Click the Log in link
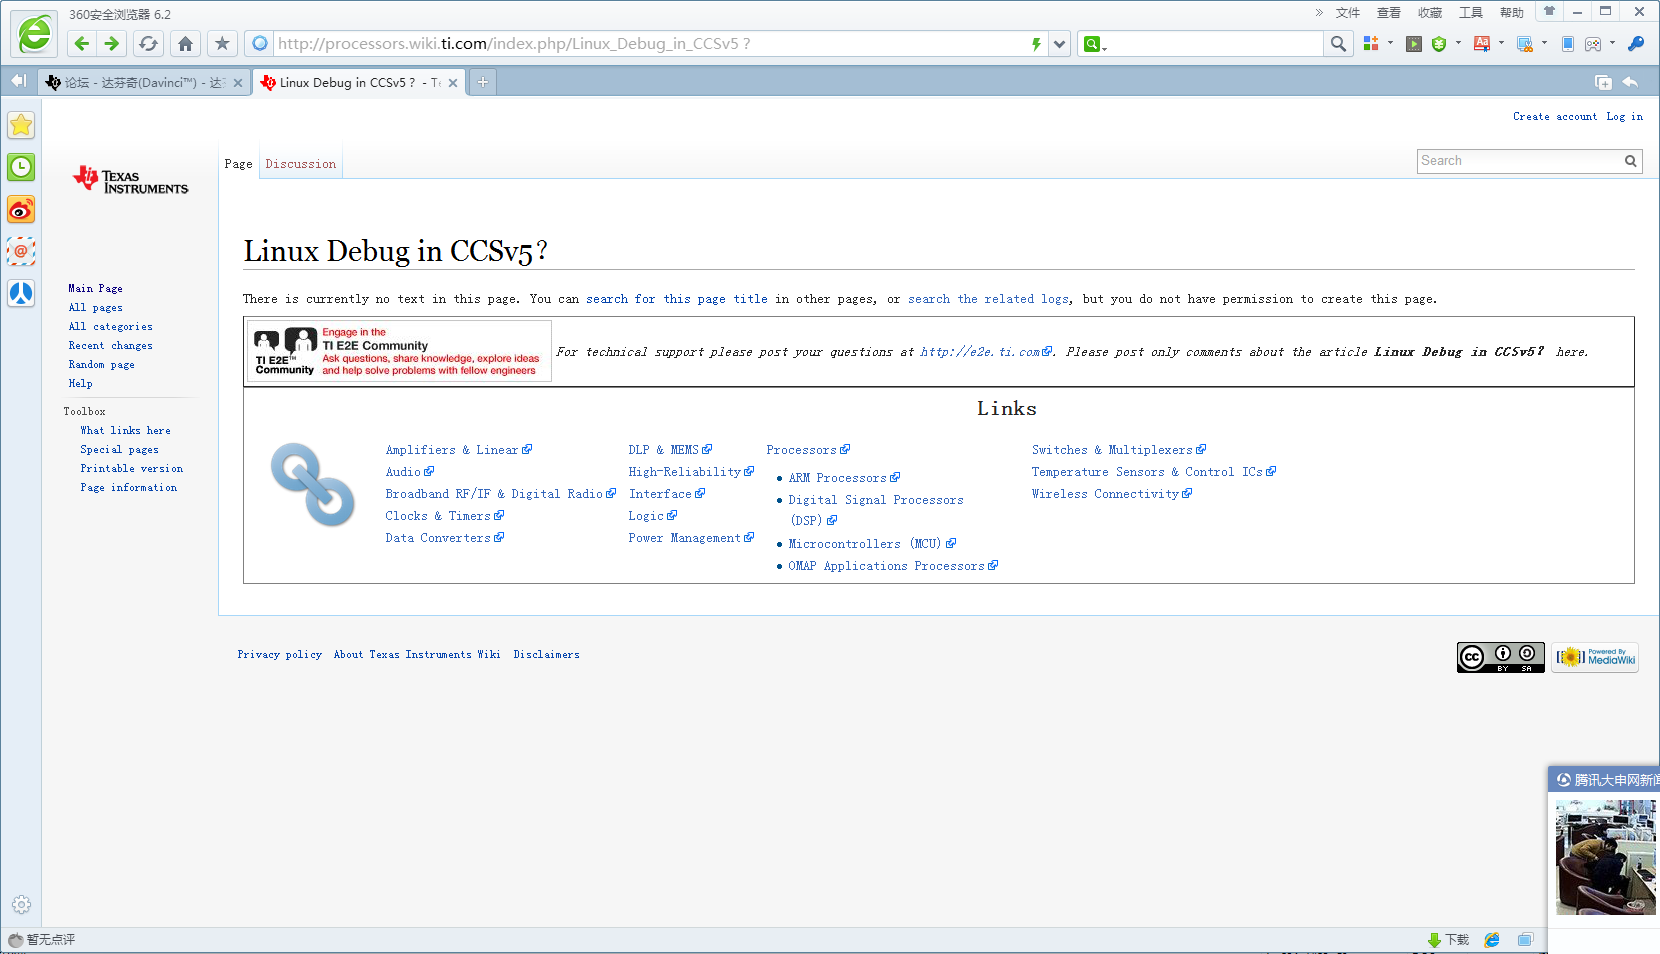The height and width of the screenshot is (954, 1660). pos(1625,117)
